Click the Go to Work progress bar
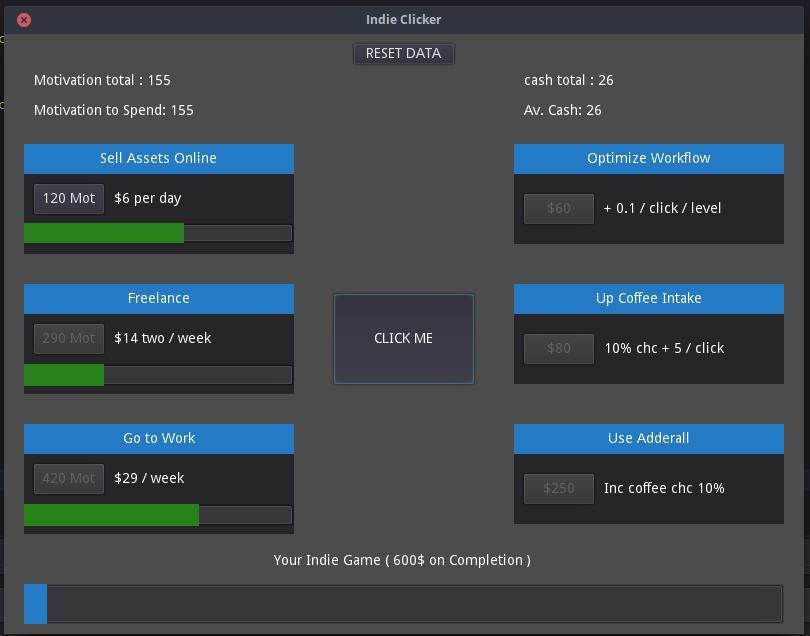The width and height of the screenshot is (810, 636). point(158,515)
